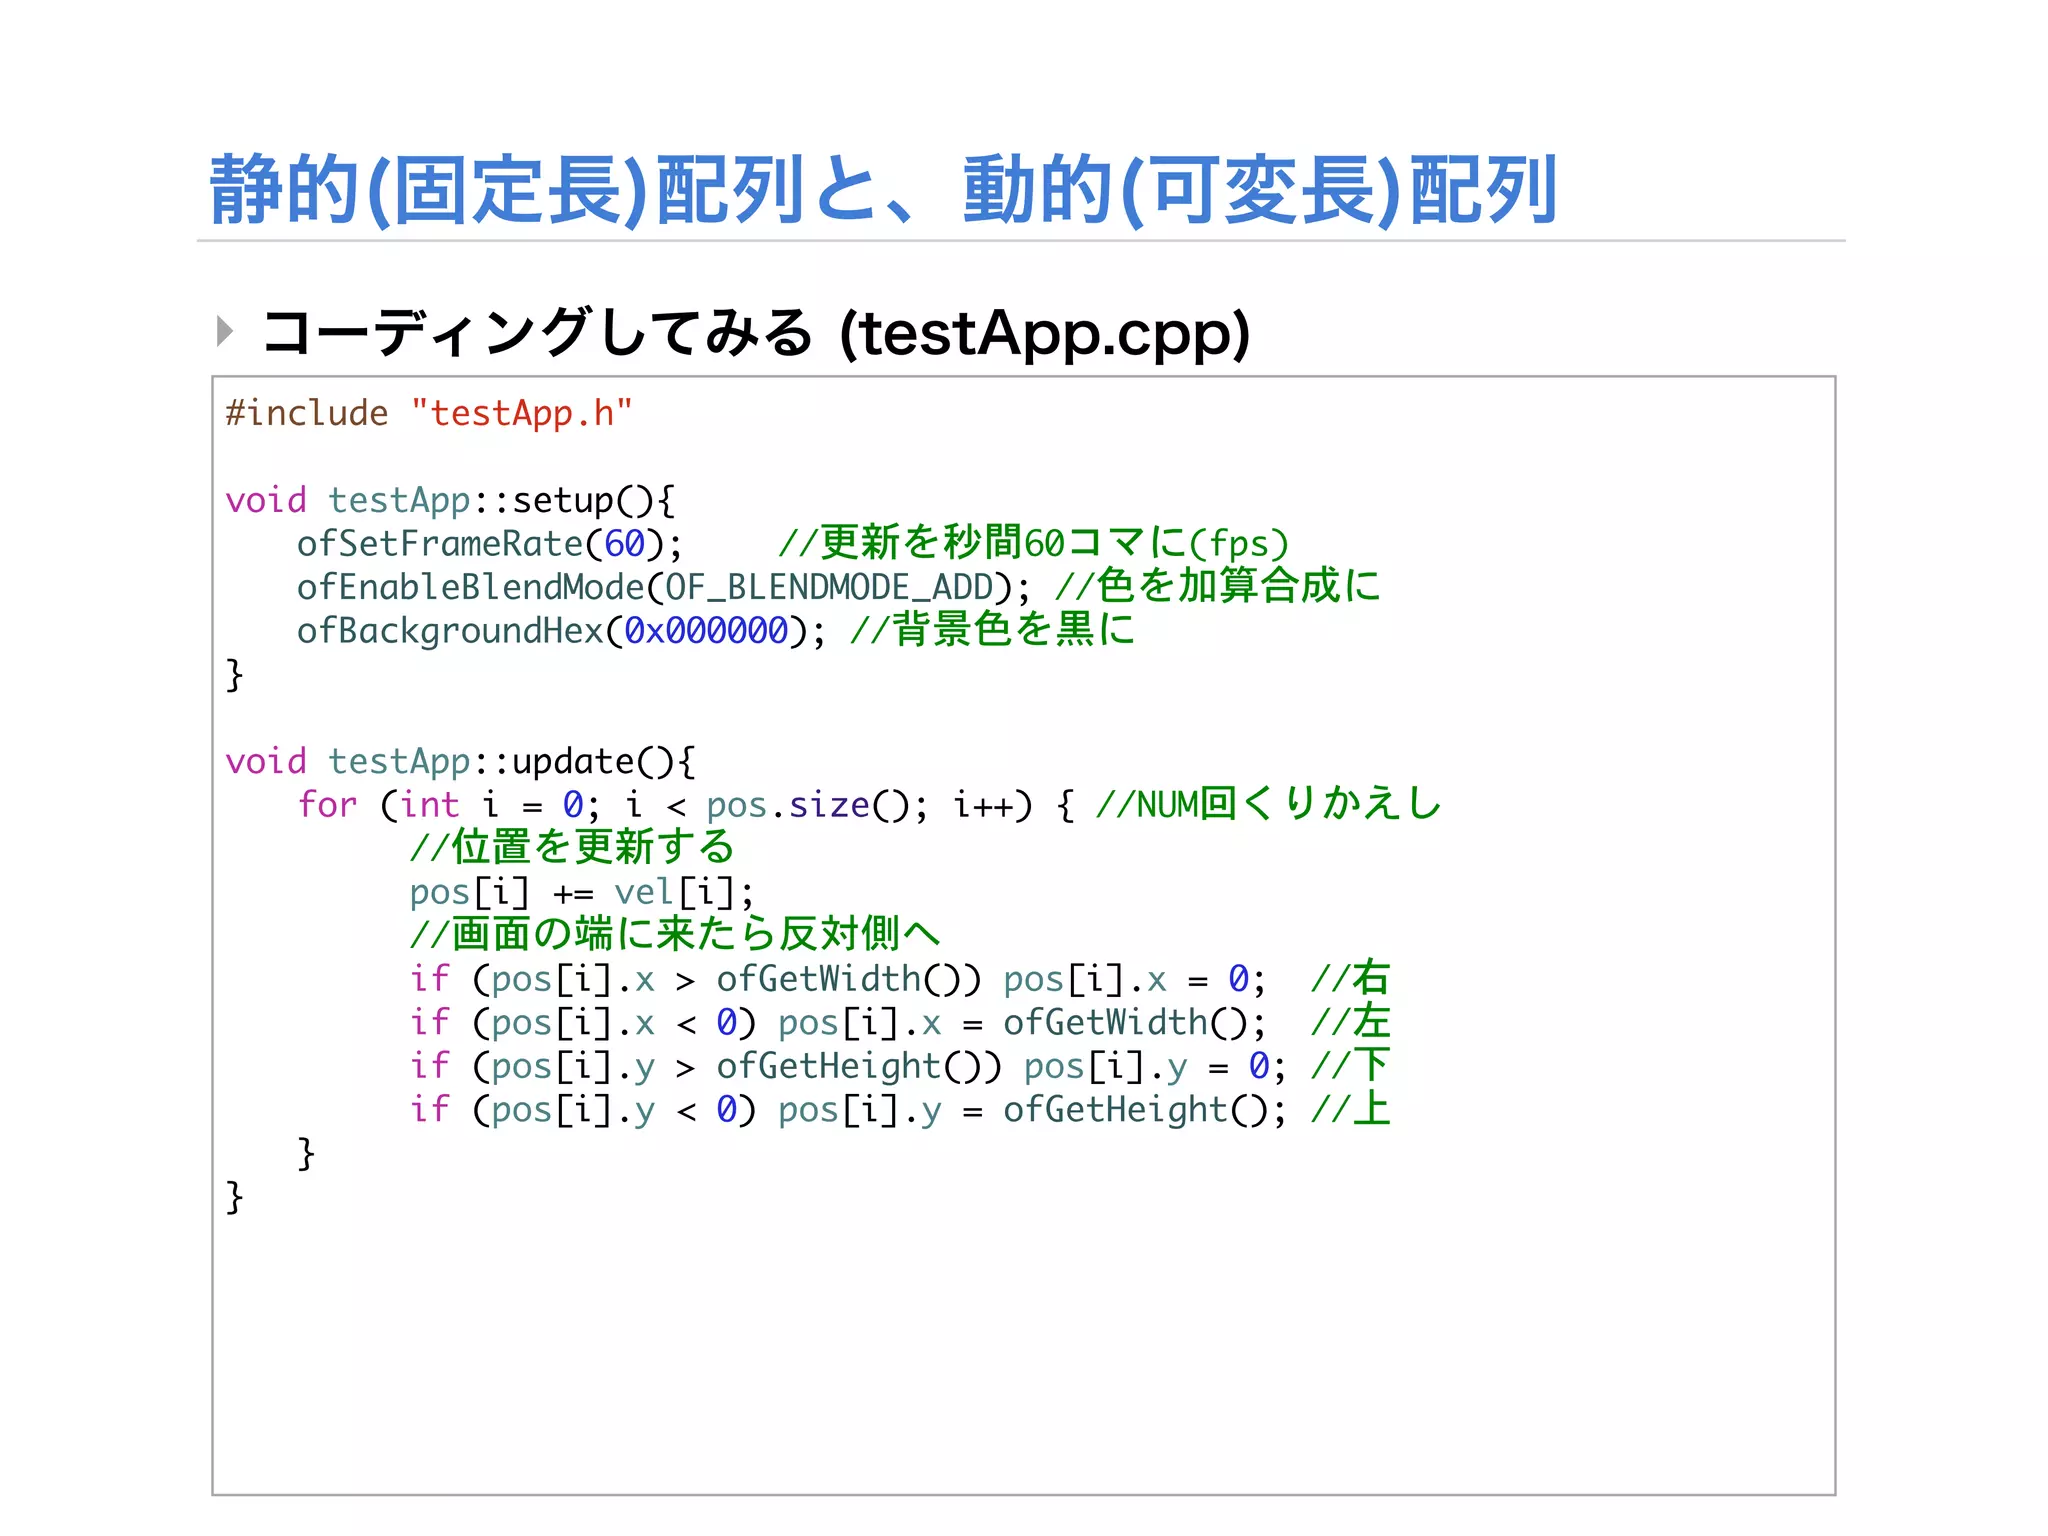Click the comment //背景色を黒に
The image size is (2048, 1536).
pos(993,630)
